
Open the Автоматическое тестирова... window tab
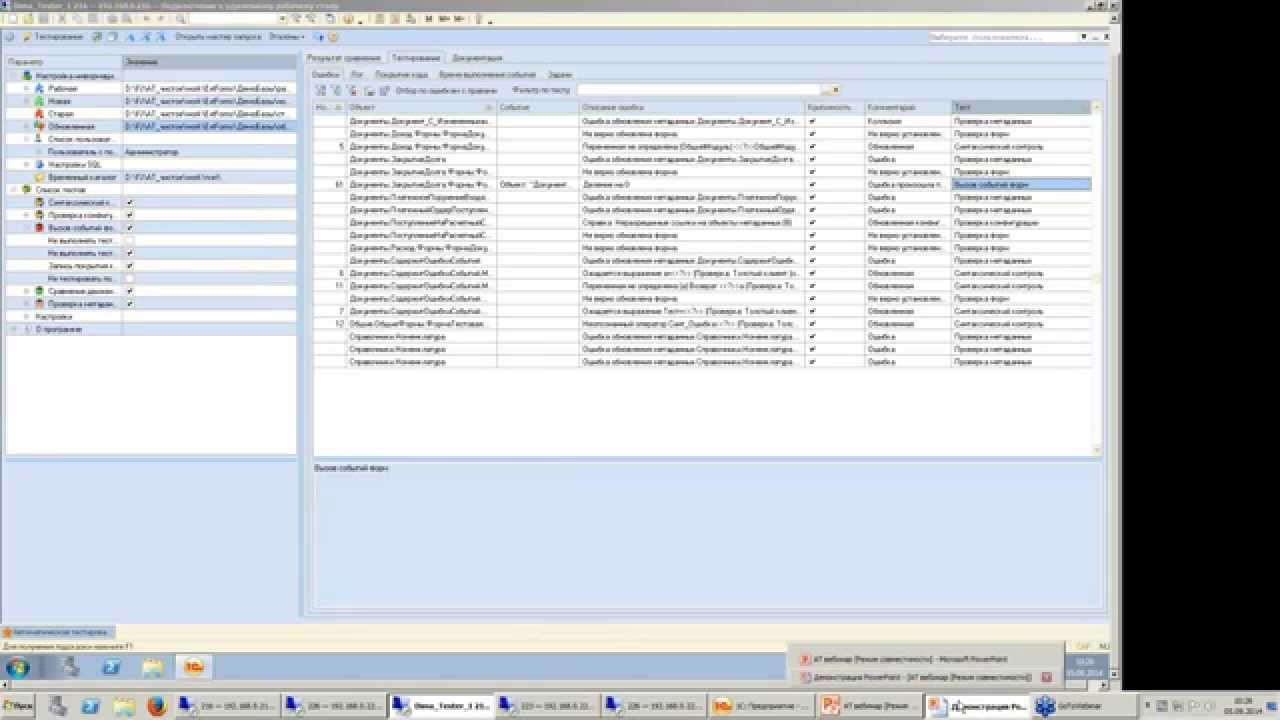click(x=59, y=633)
